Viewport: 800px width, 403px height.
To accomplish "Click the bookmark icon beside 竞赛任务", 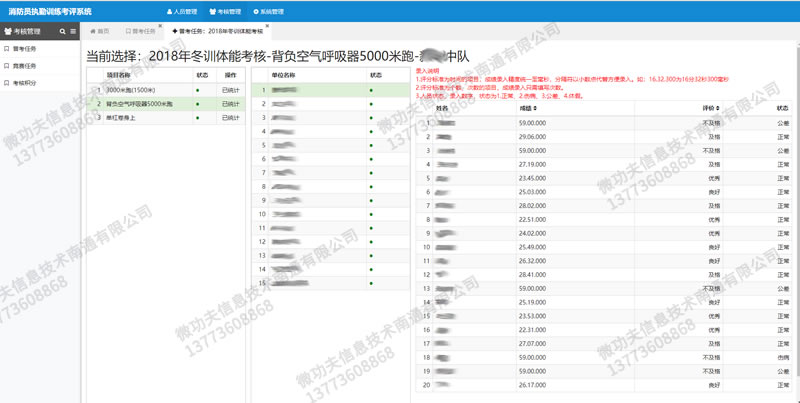I will 7,66.
